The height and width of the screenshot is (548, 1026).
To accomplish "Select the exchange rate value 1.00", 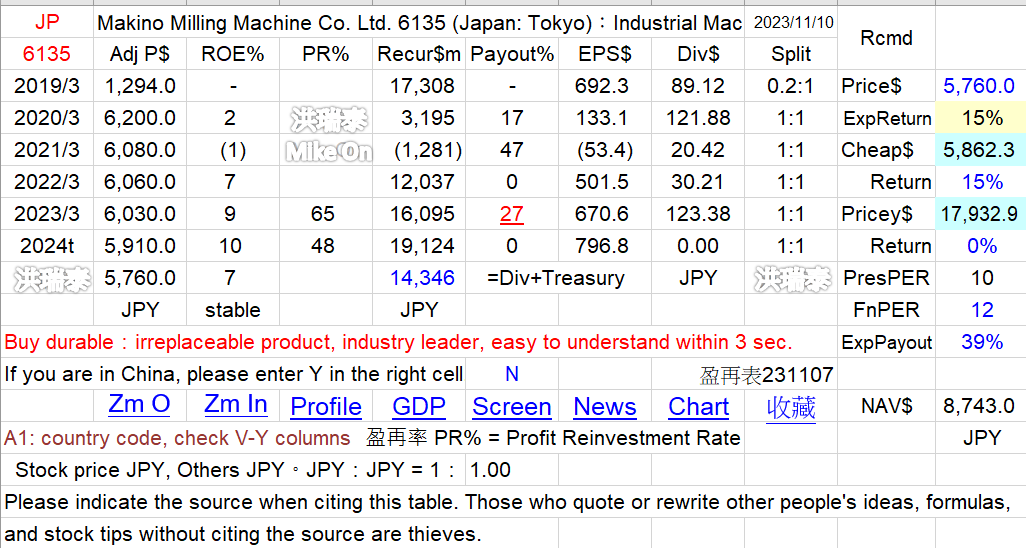I will (512, 470).
